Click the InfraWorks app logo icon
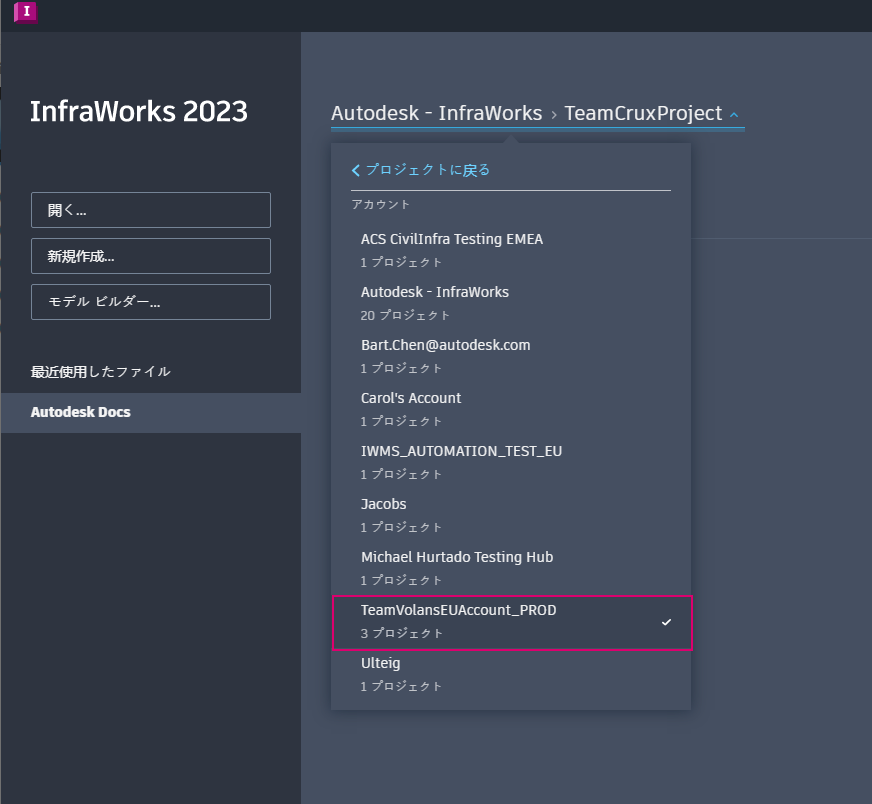 point(26,12)
